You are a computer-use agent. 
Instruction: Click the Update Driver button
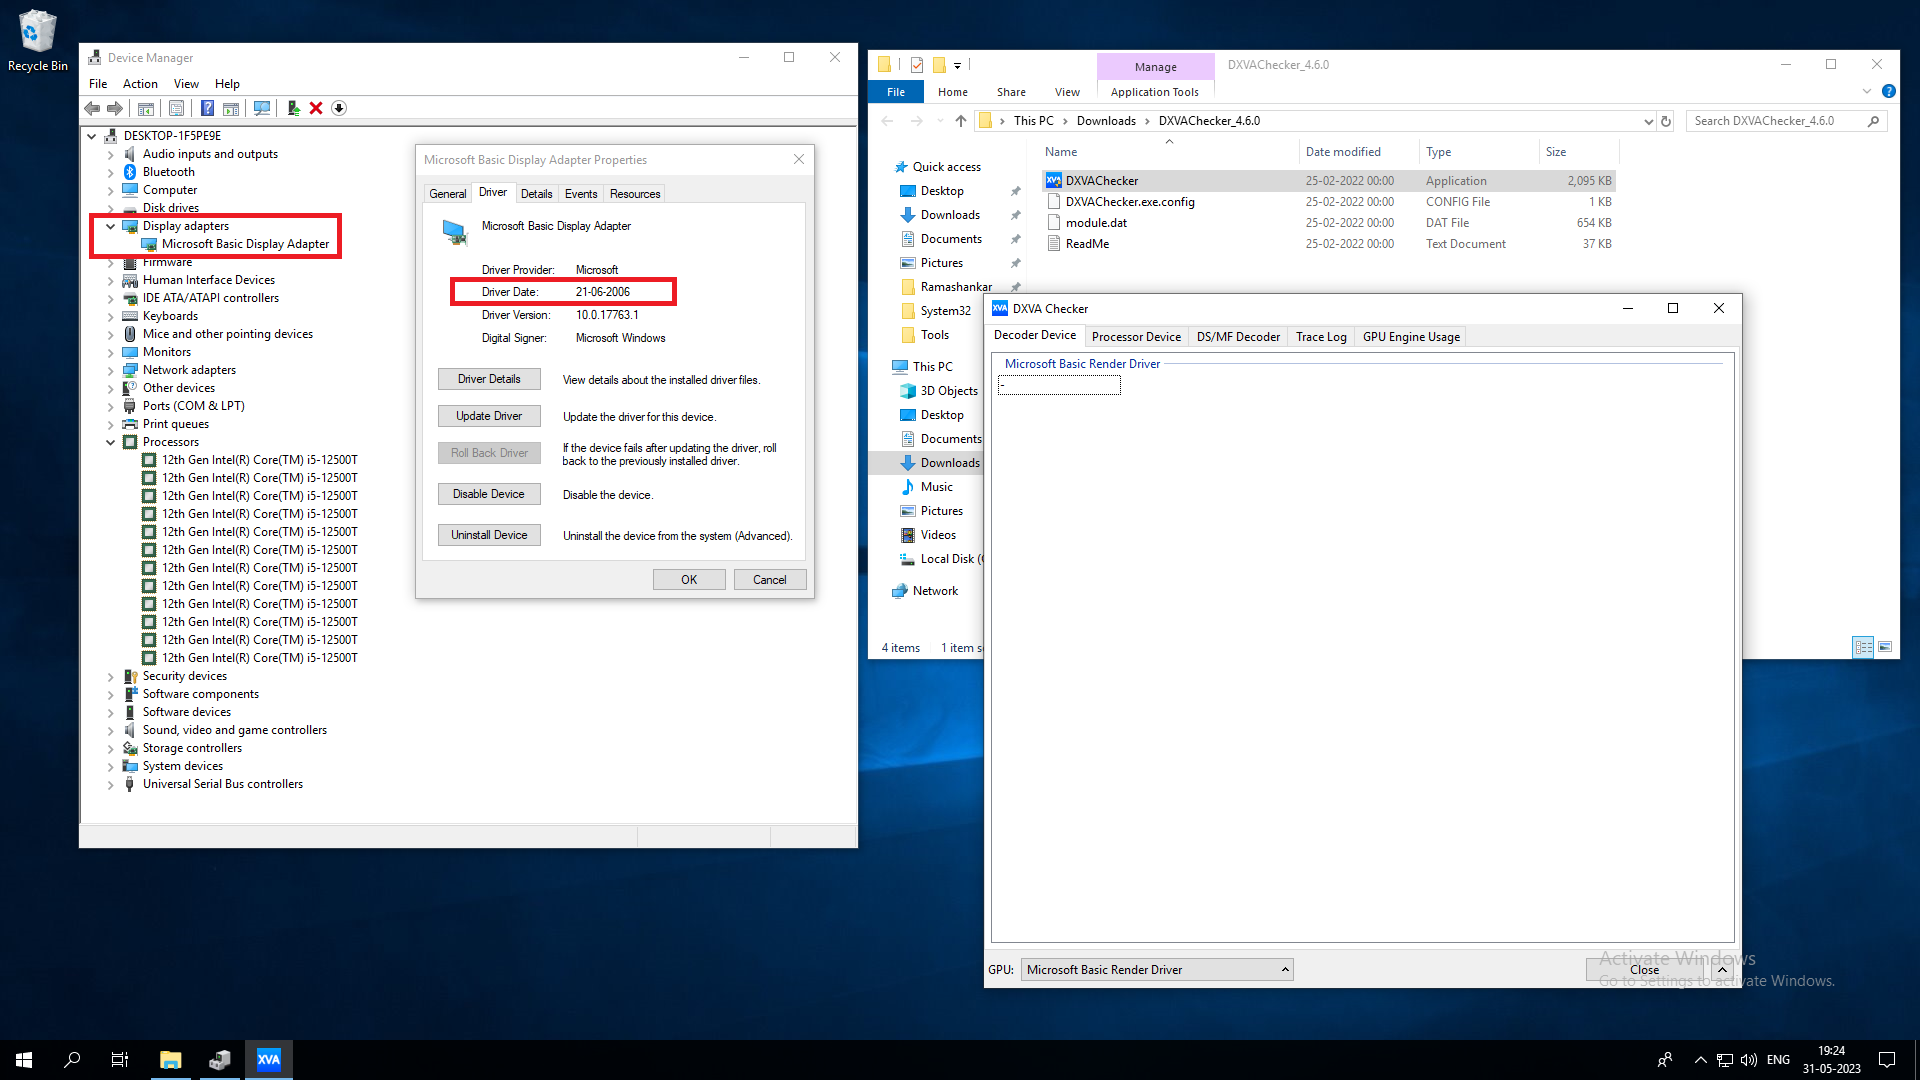pos(489,416)
